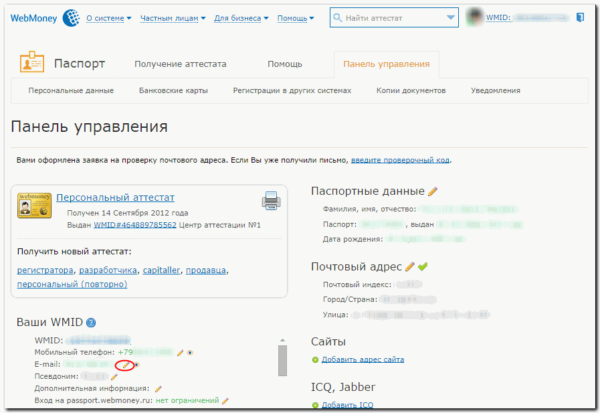The height and width of the screenshot is (413, 600).
Task: Print the personal attestat via printer icon
Action: point(271,200)
